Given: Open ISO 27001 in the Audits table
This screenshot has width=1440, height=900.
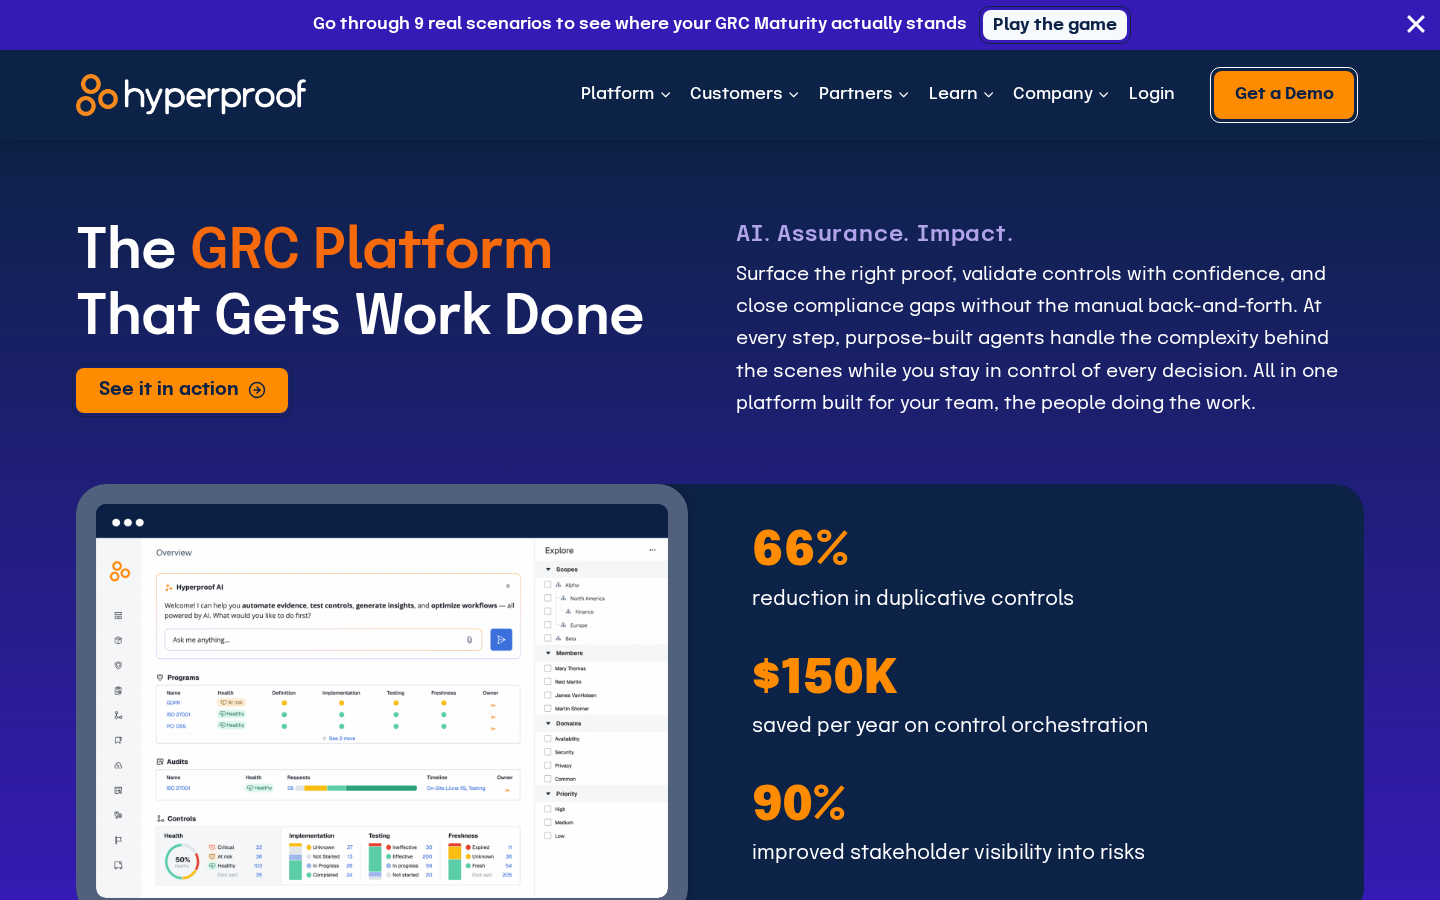Looking at the screenshot, I should pyautogui.click(x=178, y=788).
